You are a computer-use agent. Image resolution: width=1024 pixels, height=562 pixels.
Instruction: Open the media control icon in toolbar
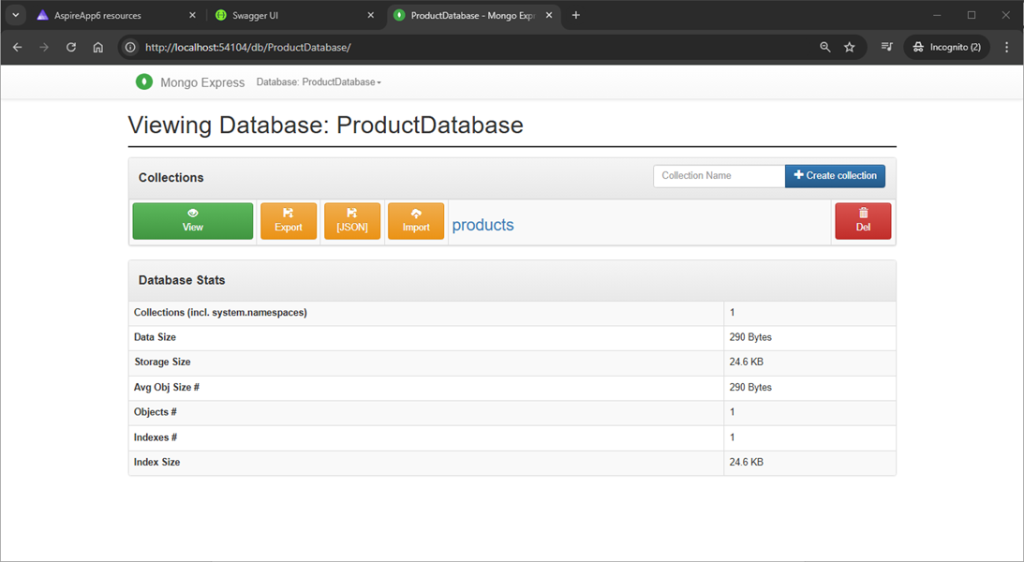click(887, 47)
